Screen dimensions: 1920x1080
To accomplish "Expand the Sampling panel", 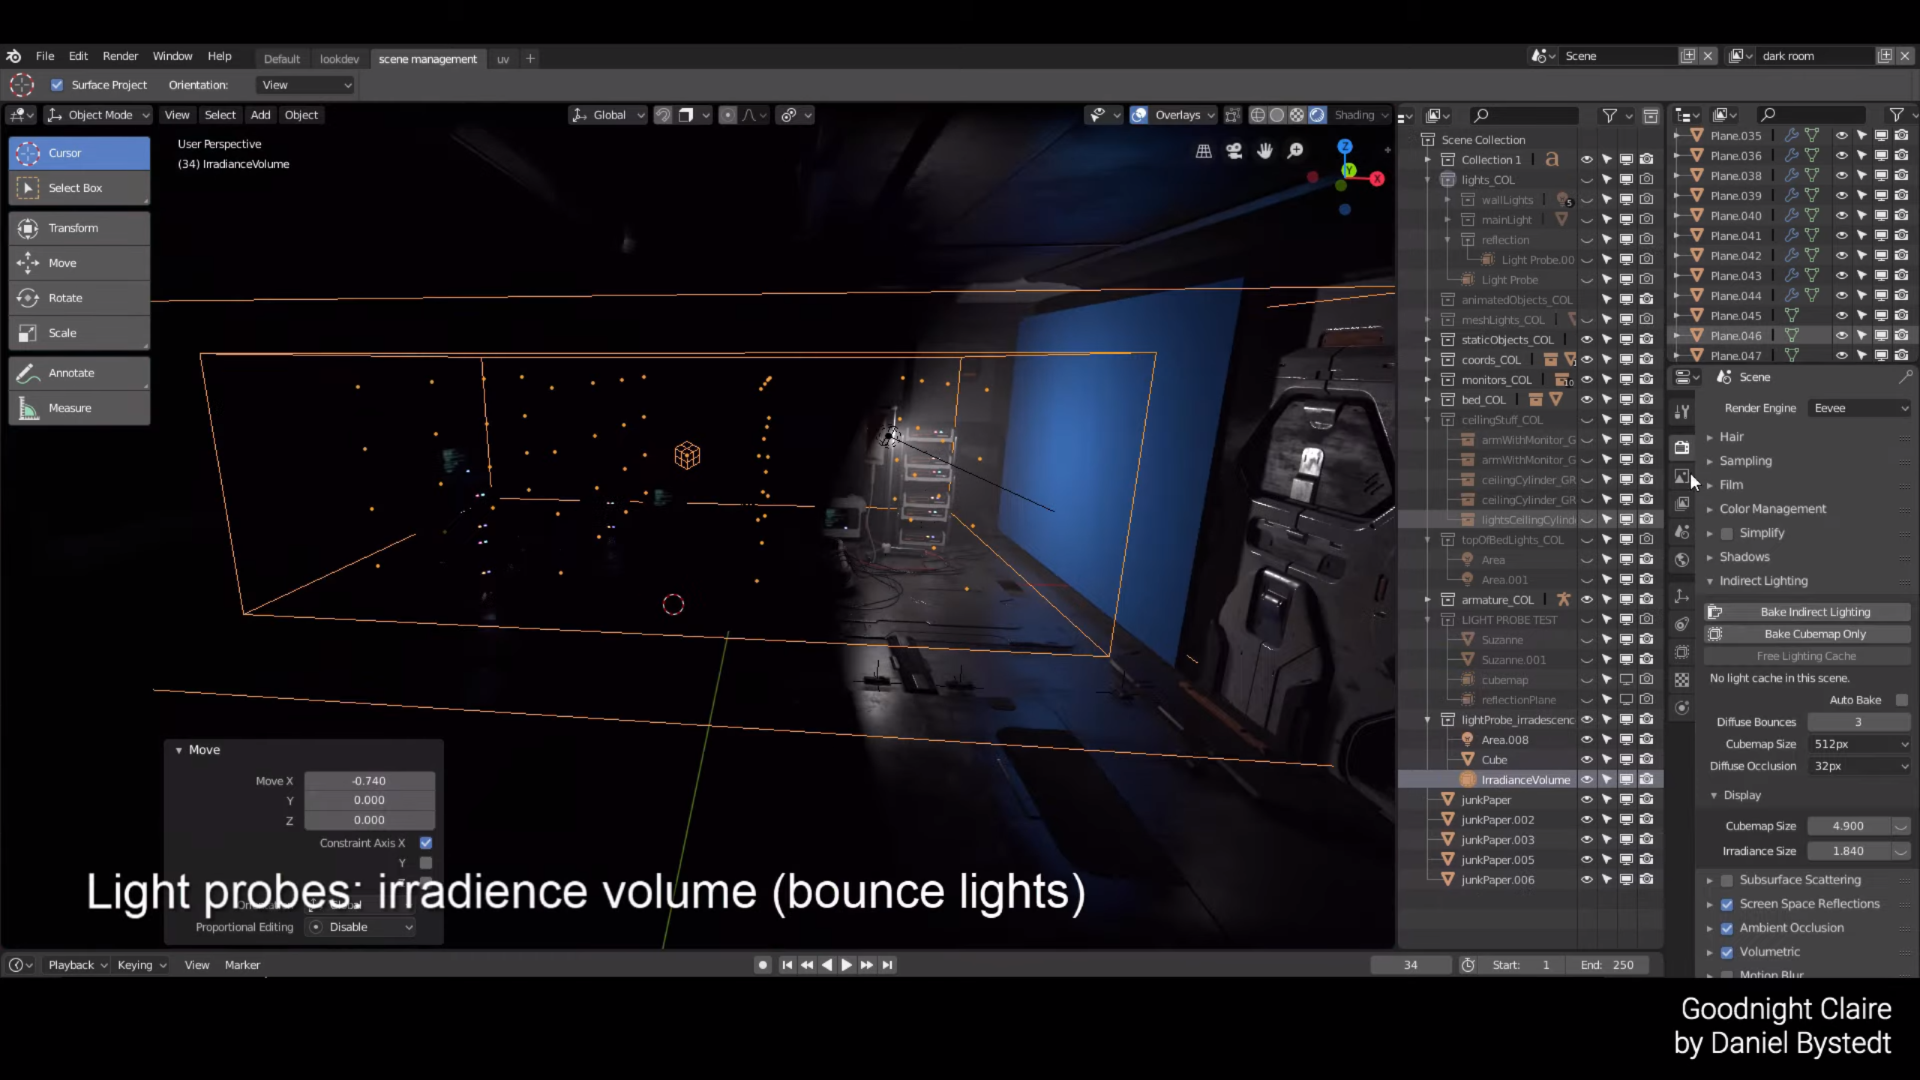I will (1745, 461).
